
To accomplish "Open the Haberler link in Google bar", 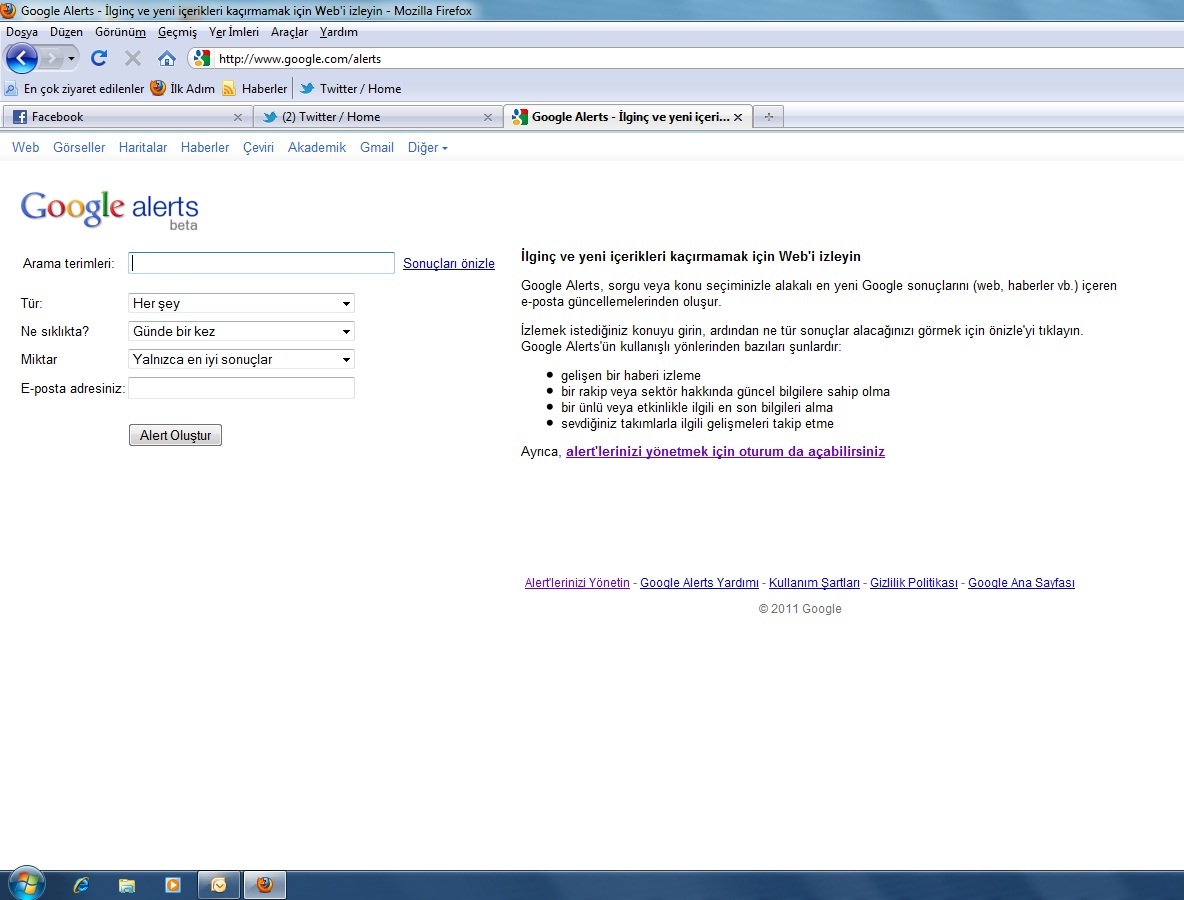I will pyautogui.click(x=205, y=147).
